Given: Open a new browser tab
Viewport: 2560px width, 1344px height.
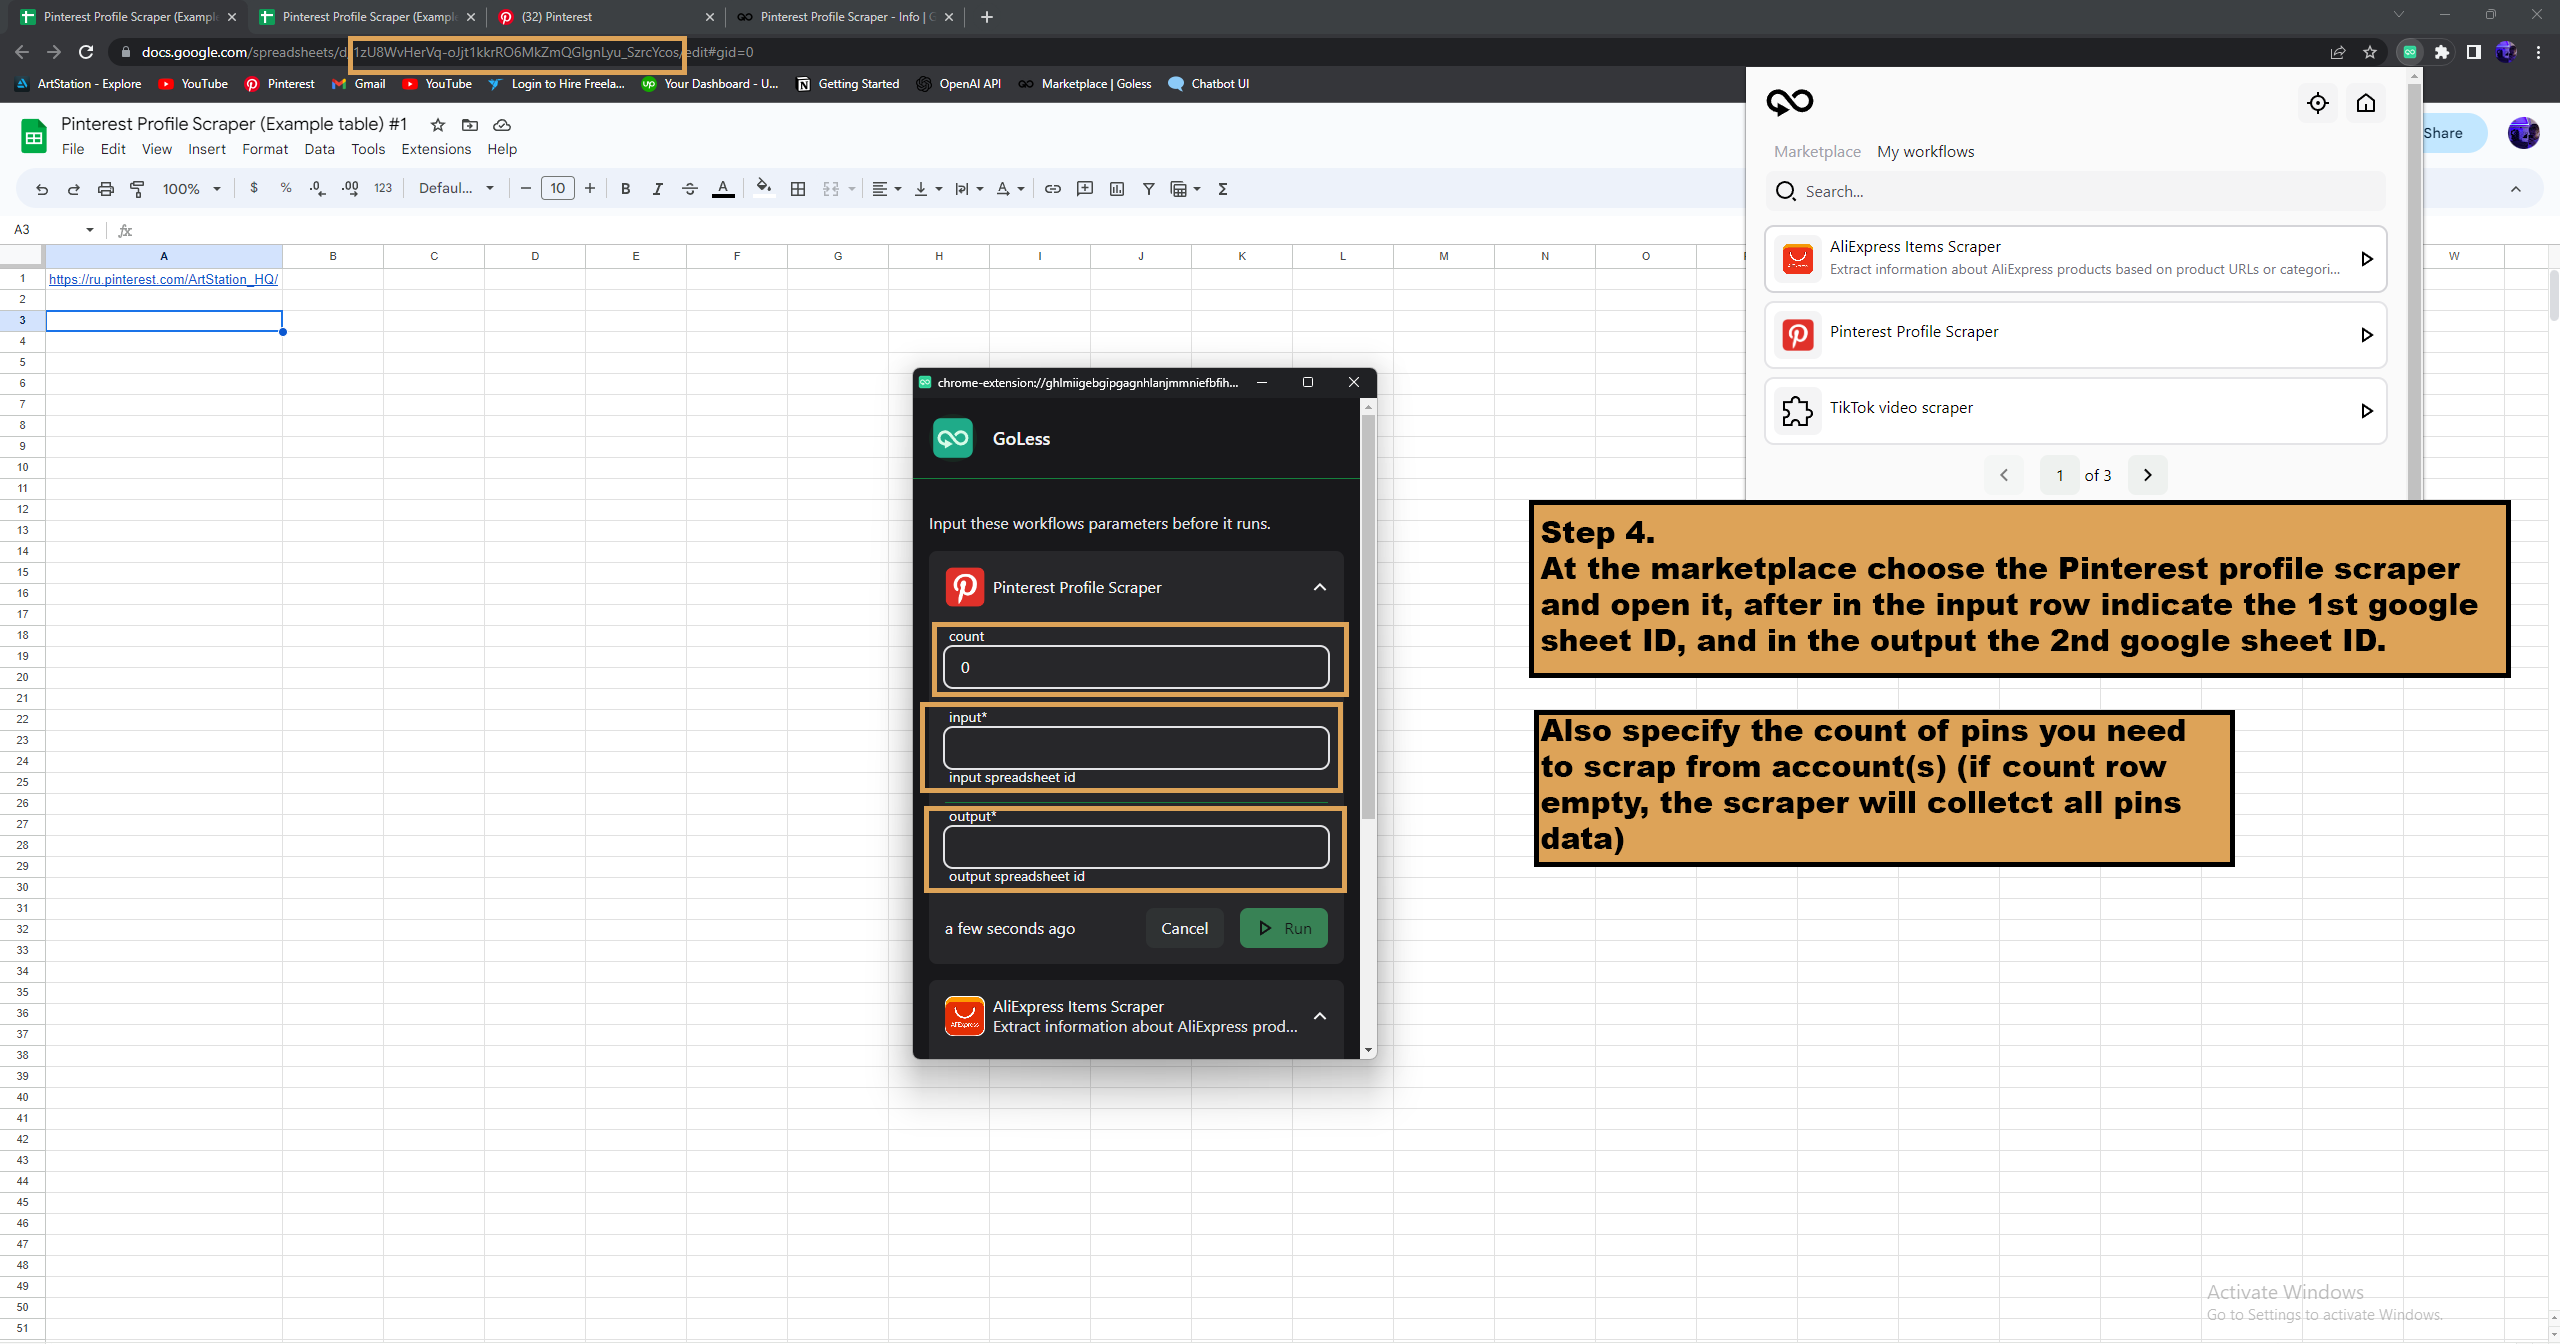Looking at the screenshot, I should (x=987, y=17).
